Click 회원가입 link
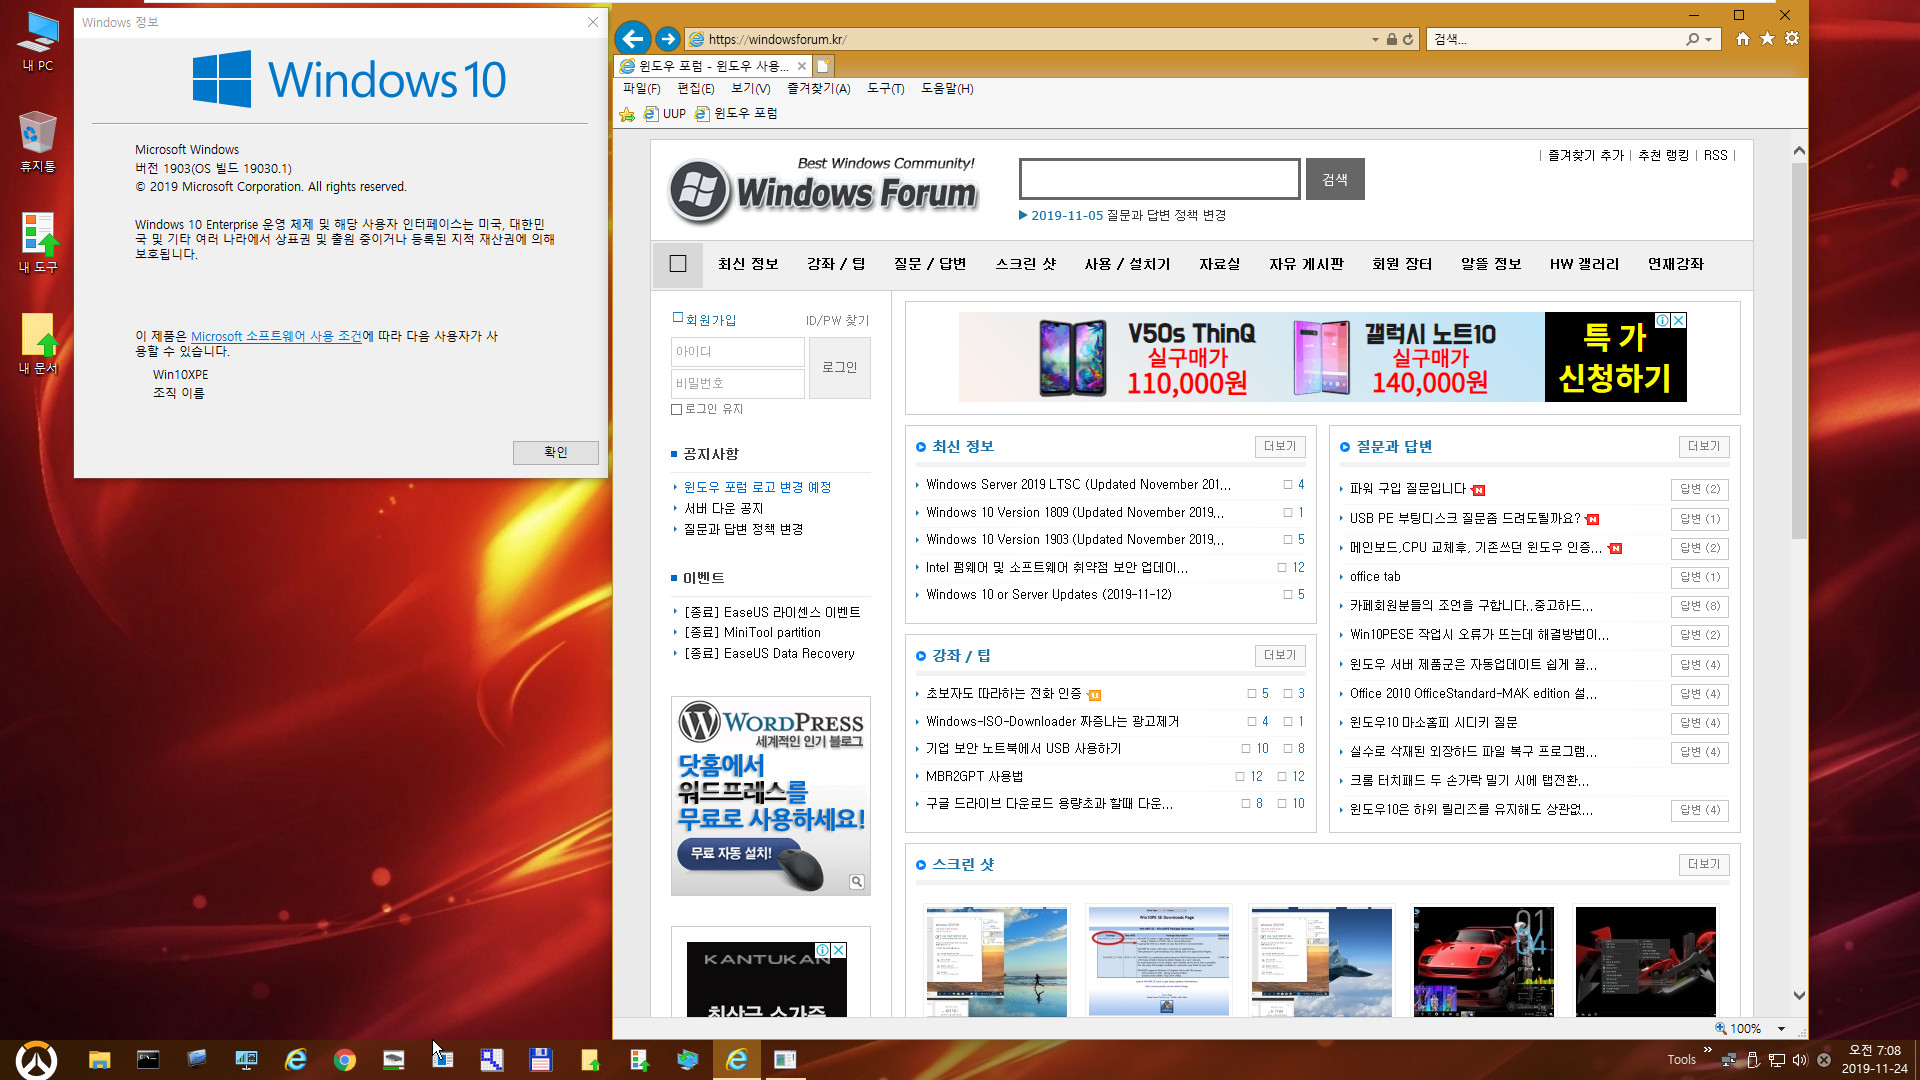Image resolution: width=1920 pixels, height=1080 pixels. click(710, 320)
